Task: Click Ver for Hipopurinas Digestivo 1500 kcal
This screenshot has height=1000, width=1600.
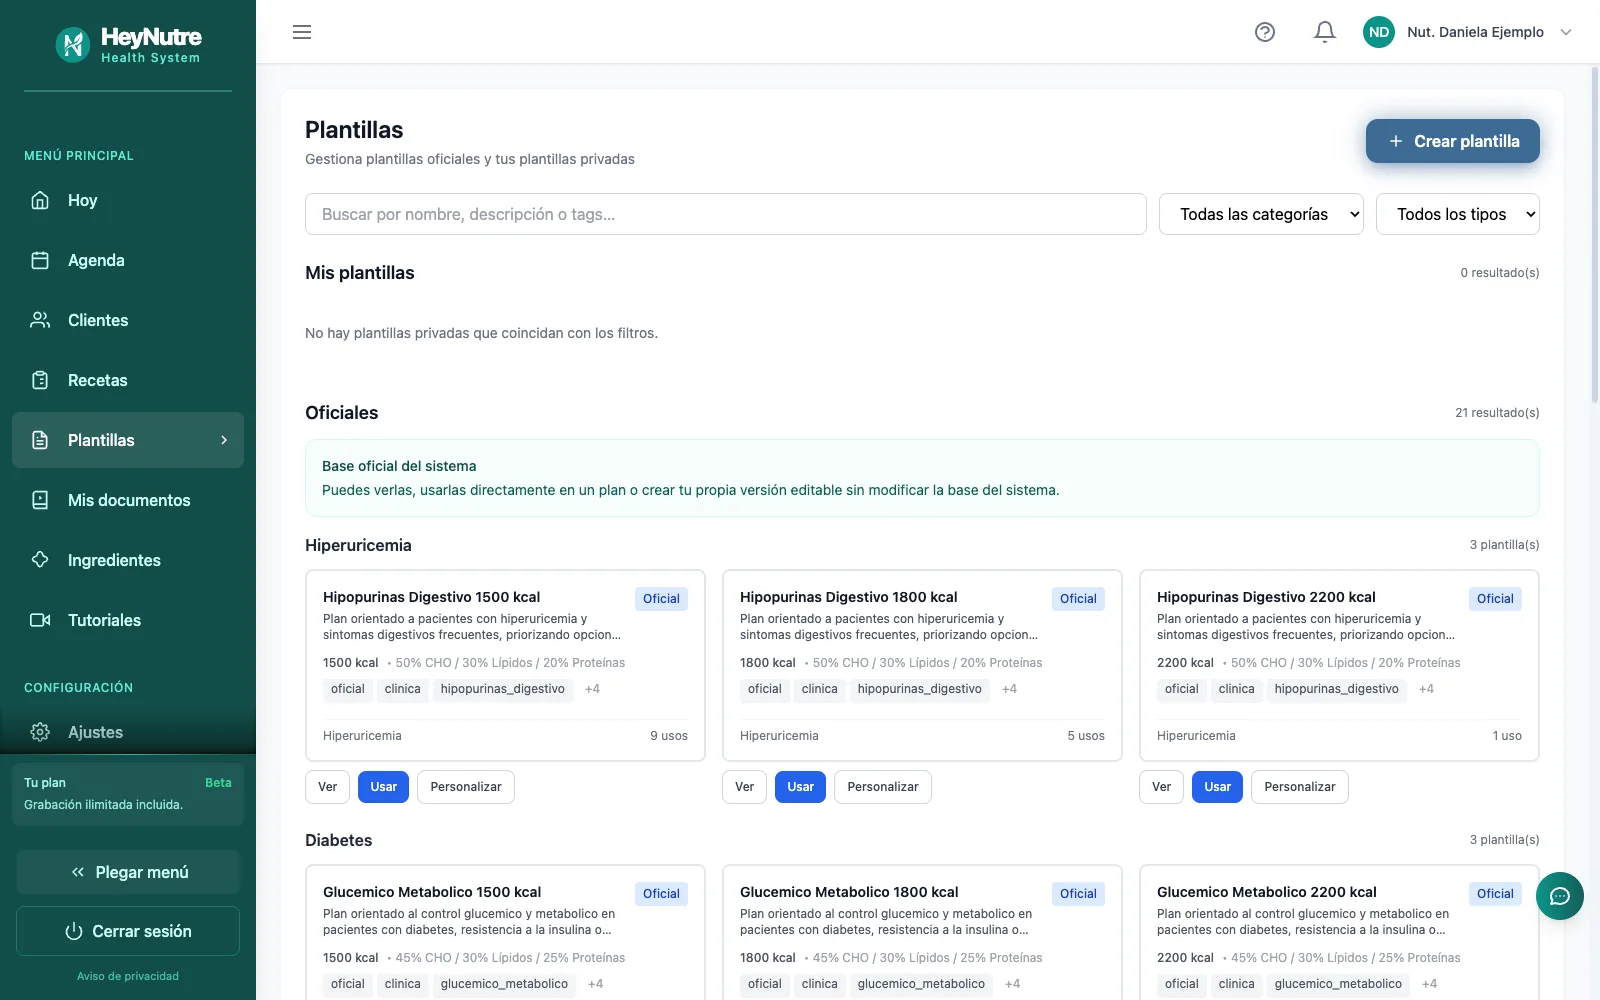Action: [x=328, y=787]
